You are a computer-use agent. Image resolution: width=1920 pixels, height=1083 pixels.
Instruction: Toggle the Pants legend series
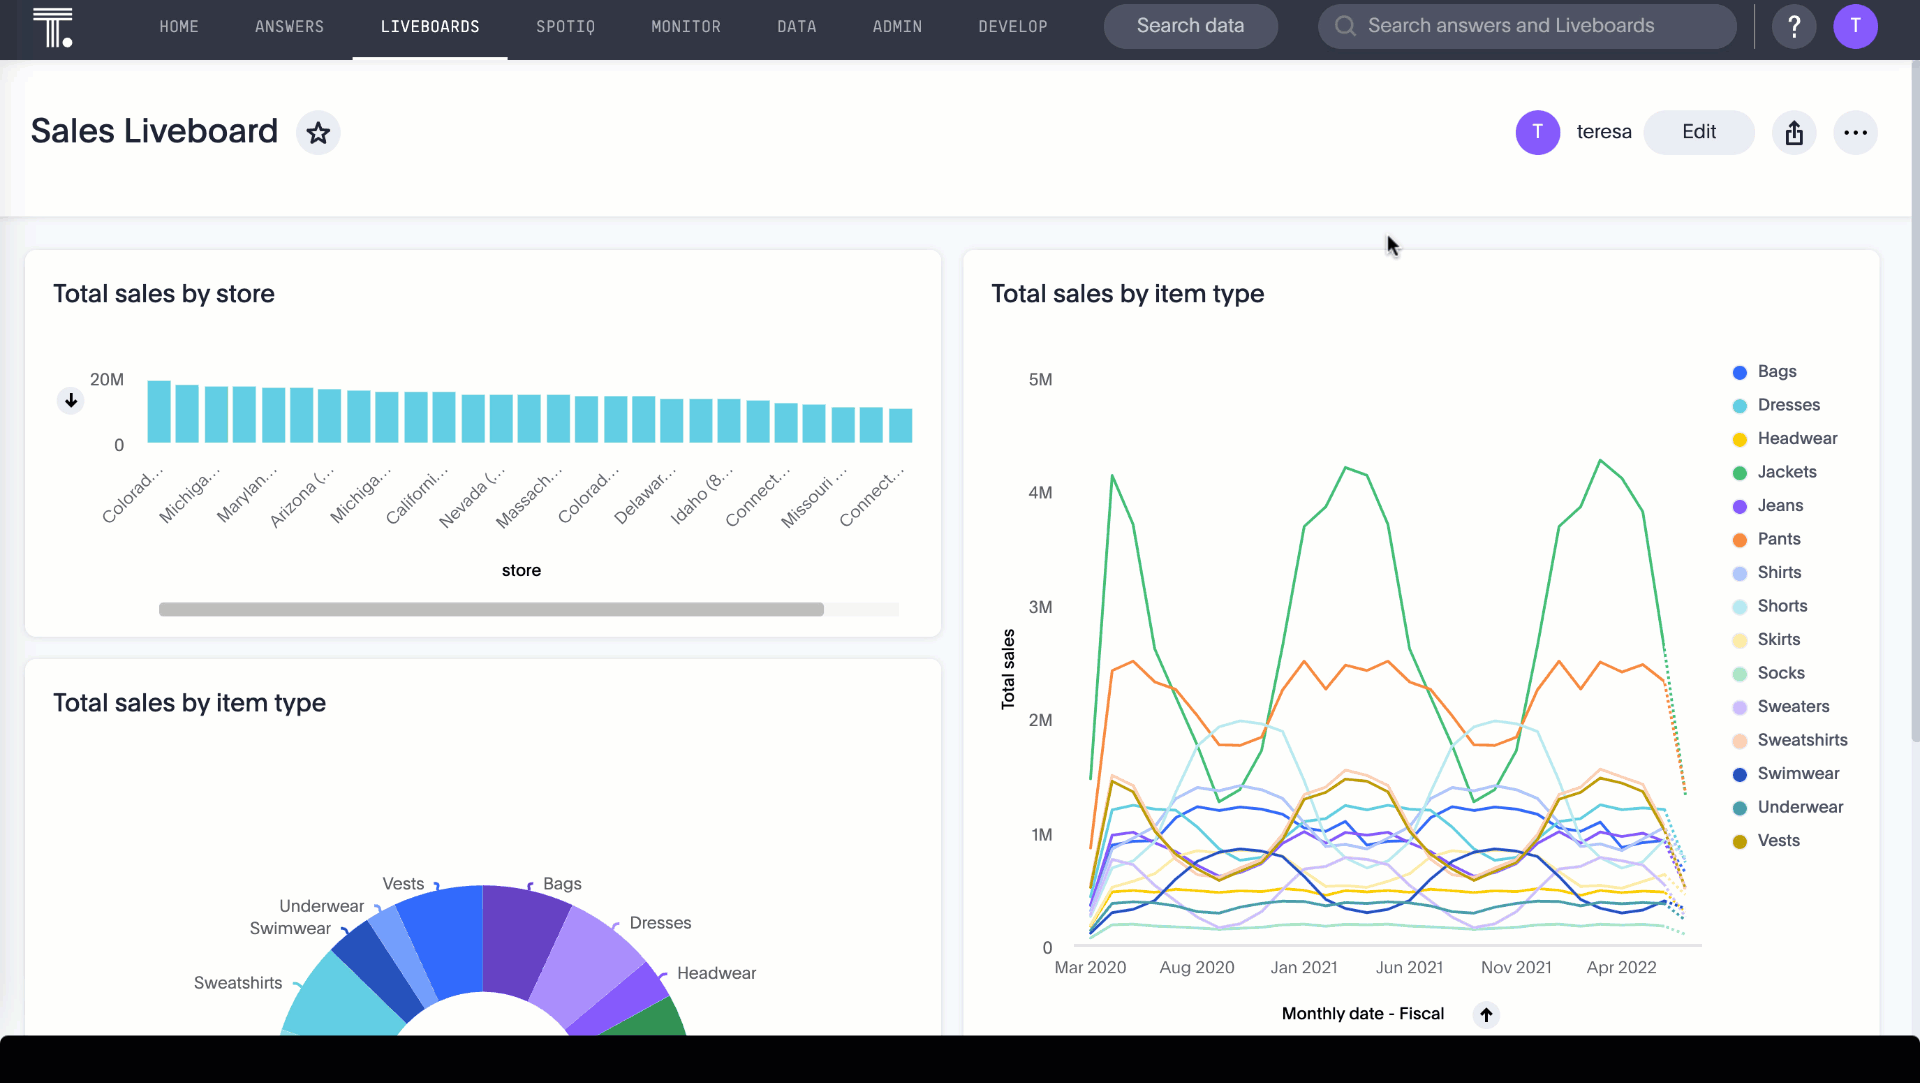(x=1778, y=539)
